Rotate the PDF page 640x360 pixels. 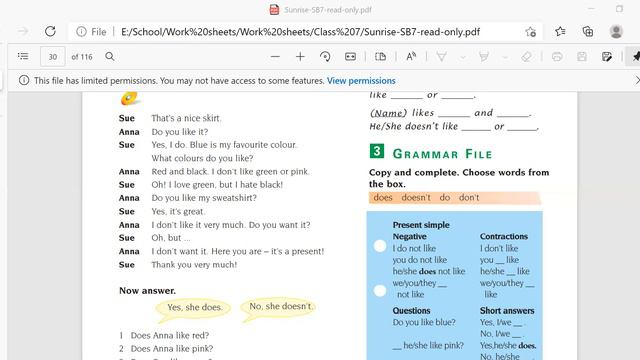point(325,57)
